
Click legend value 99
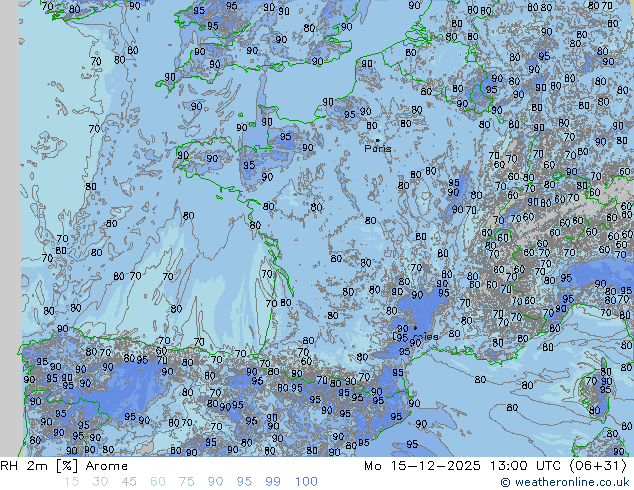pos(273,482)
